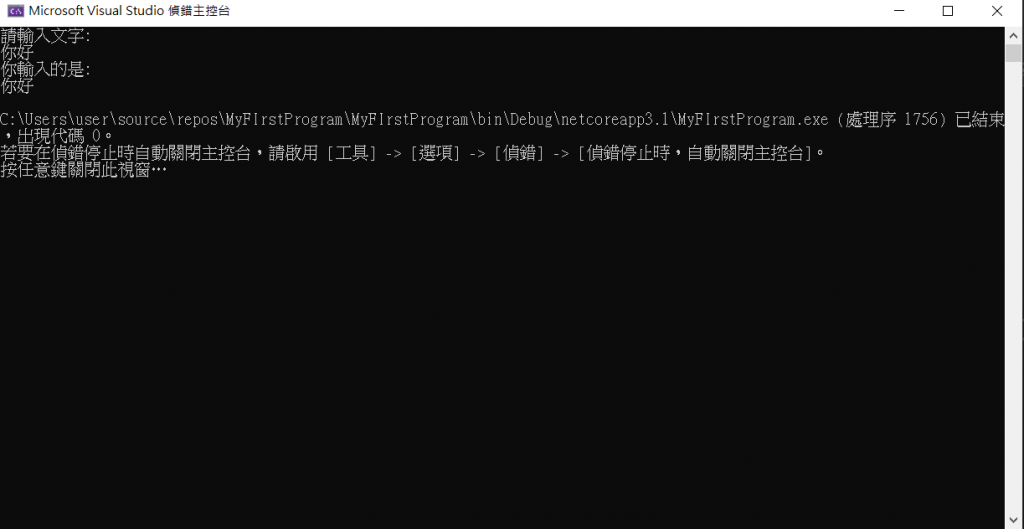
Task: Click the line 按任意鍵關閉此視窗
Action: coord(84,170)
